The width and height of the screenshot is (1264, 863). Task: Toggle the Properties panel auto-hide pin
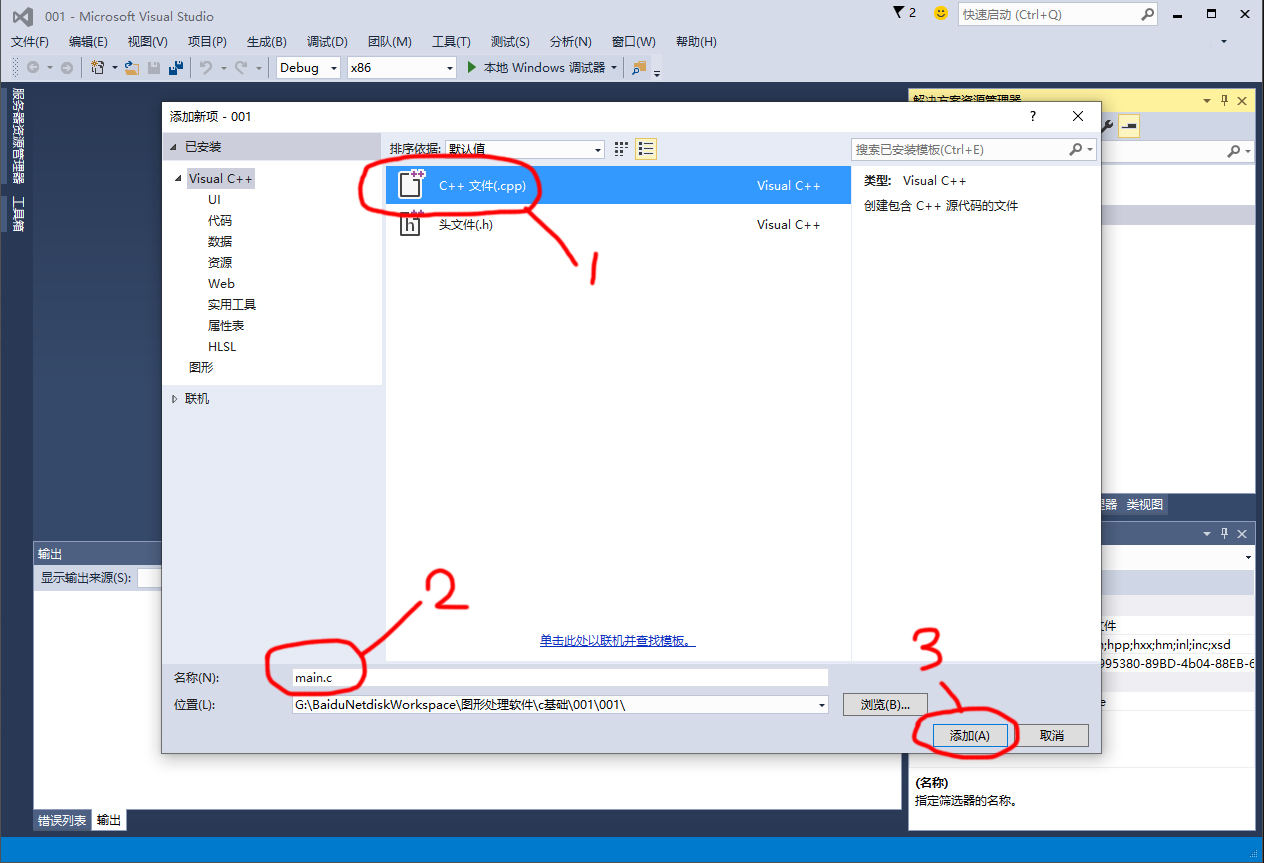tap(1224, 534)
